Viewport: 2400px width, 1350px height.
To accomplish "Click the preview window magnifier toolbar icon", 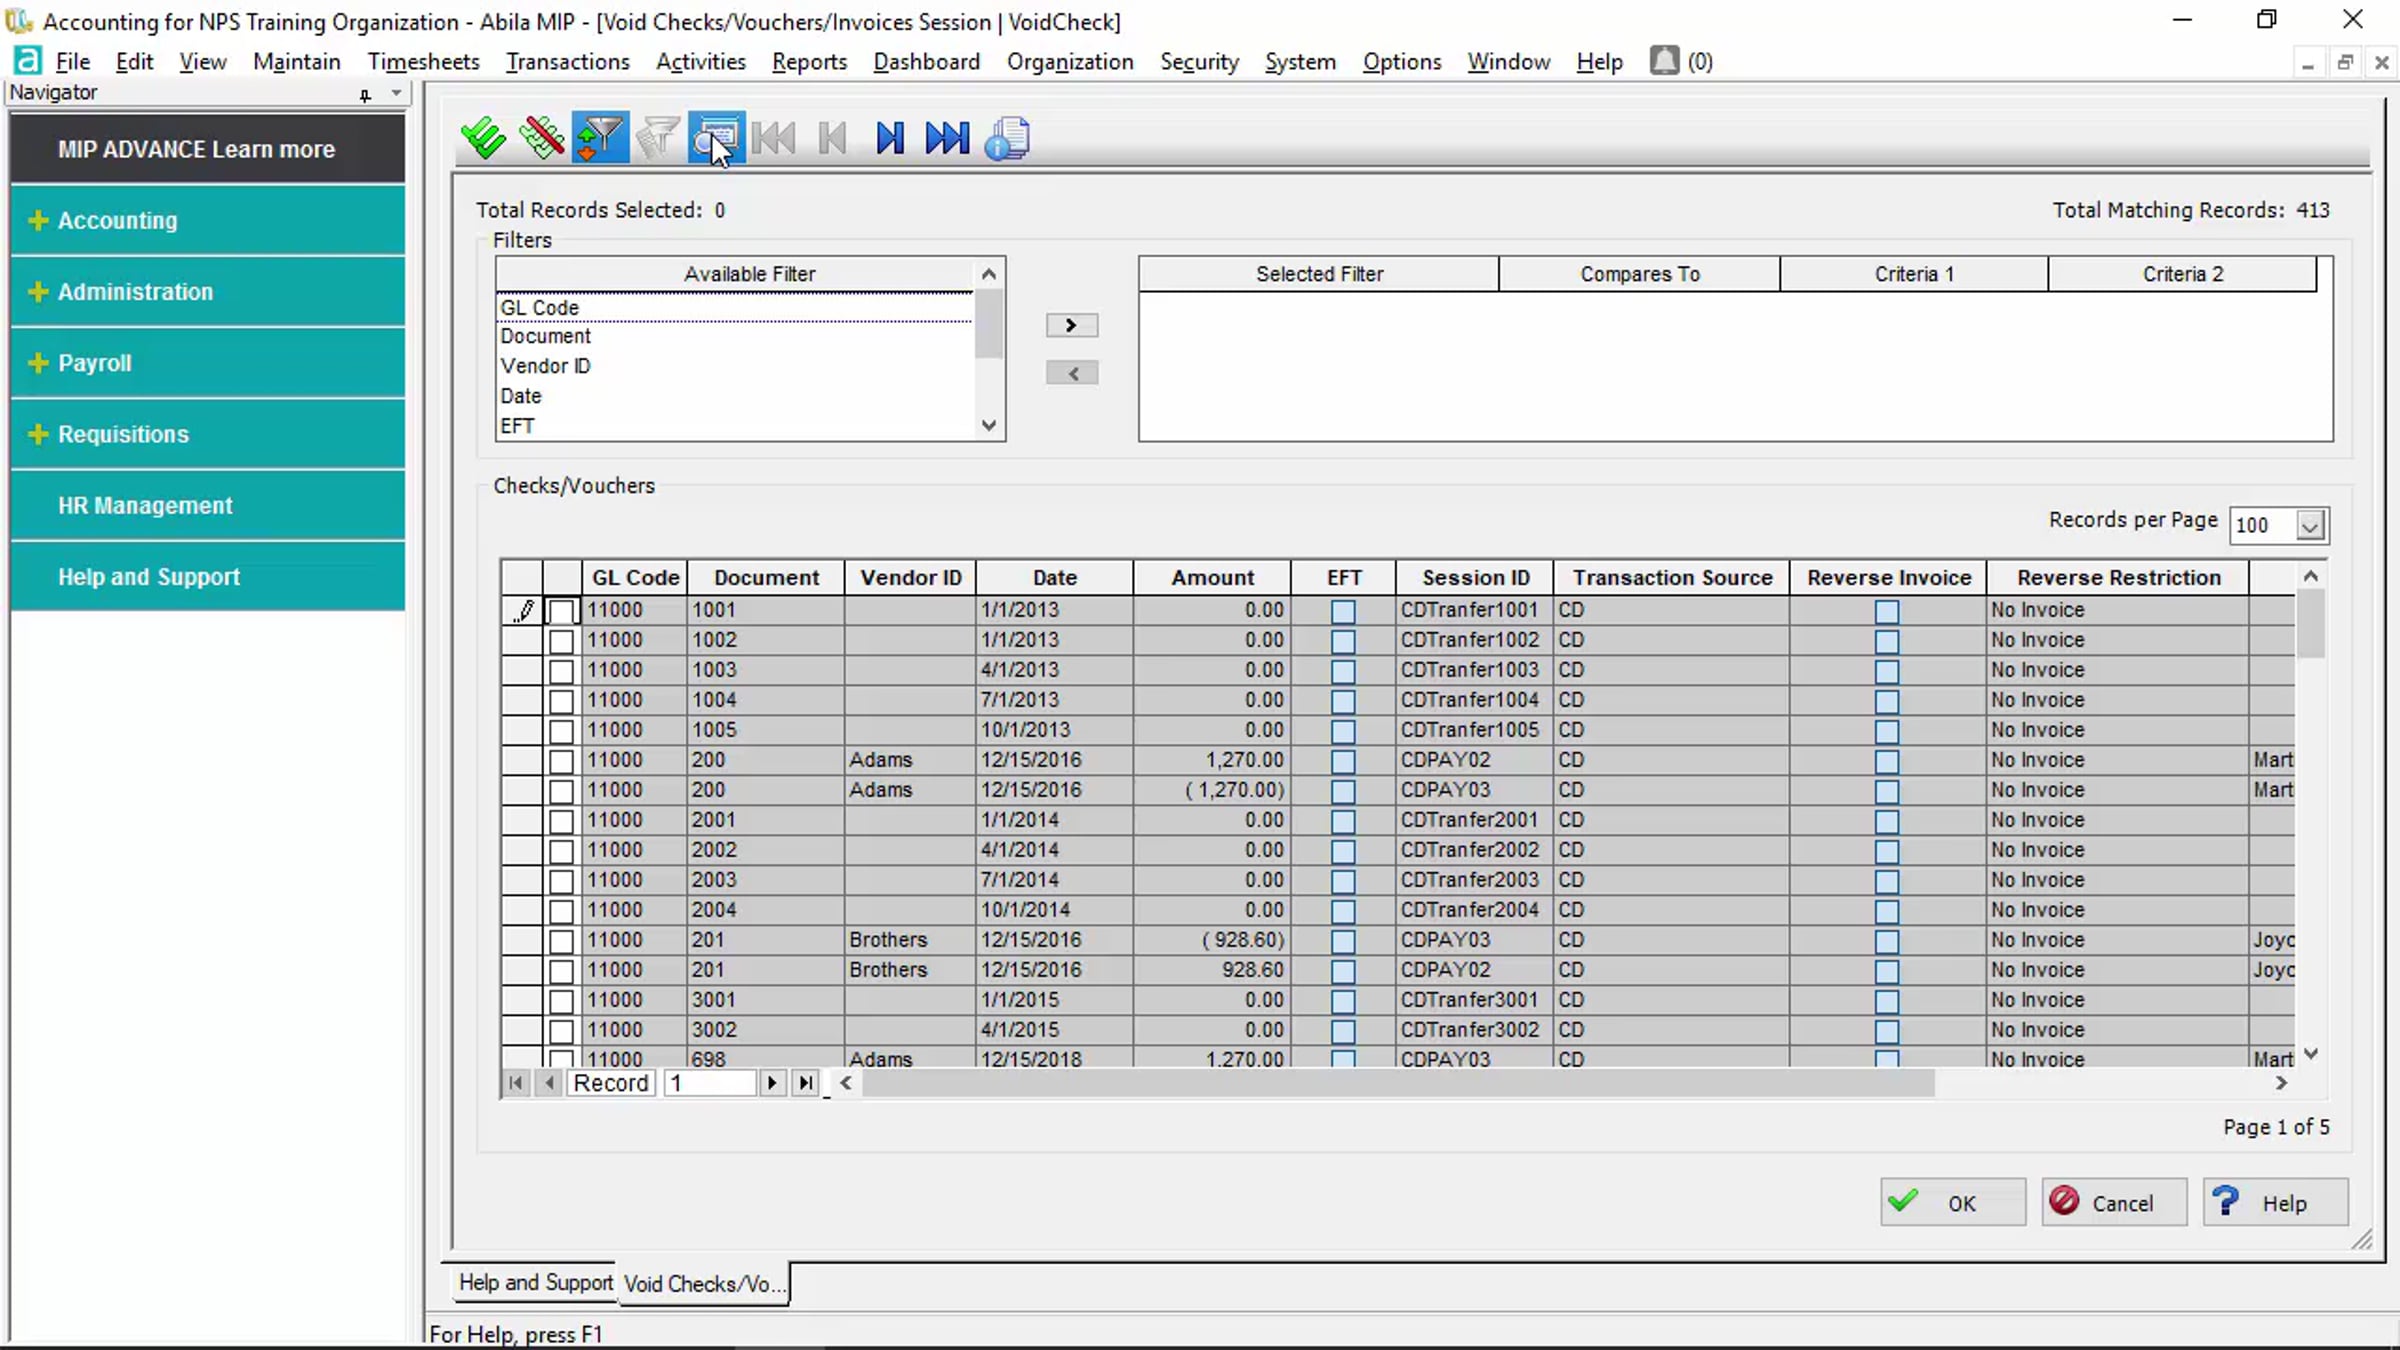I will point(716,137).
